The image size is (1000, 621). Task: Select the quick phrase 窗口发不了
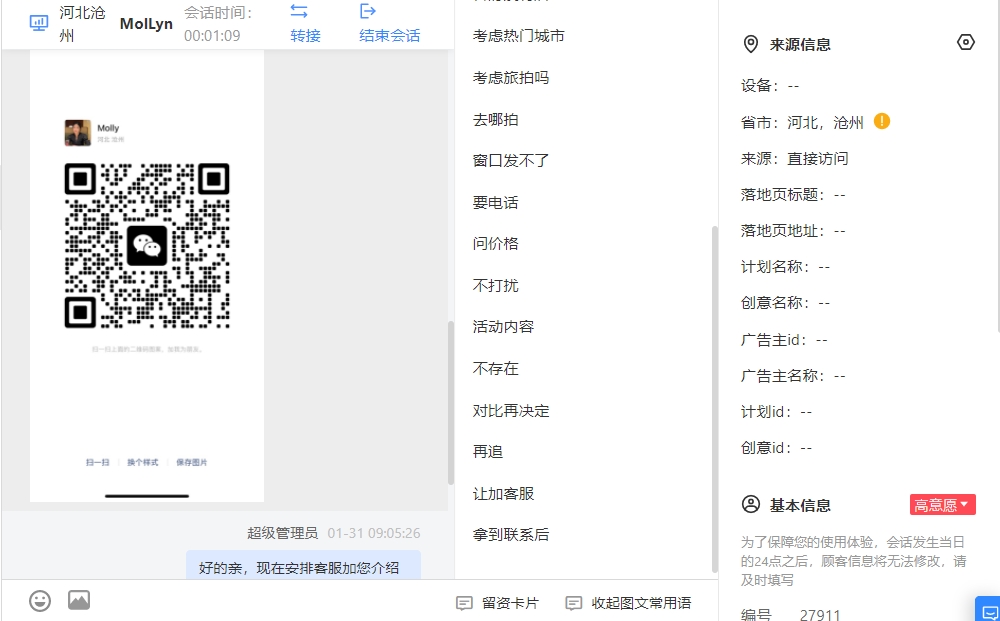point(511,161)
